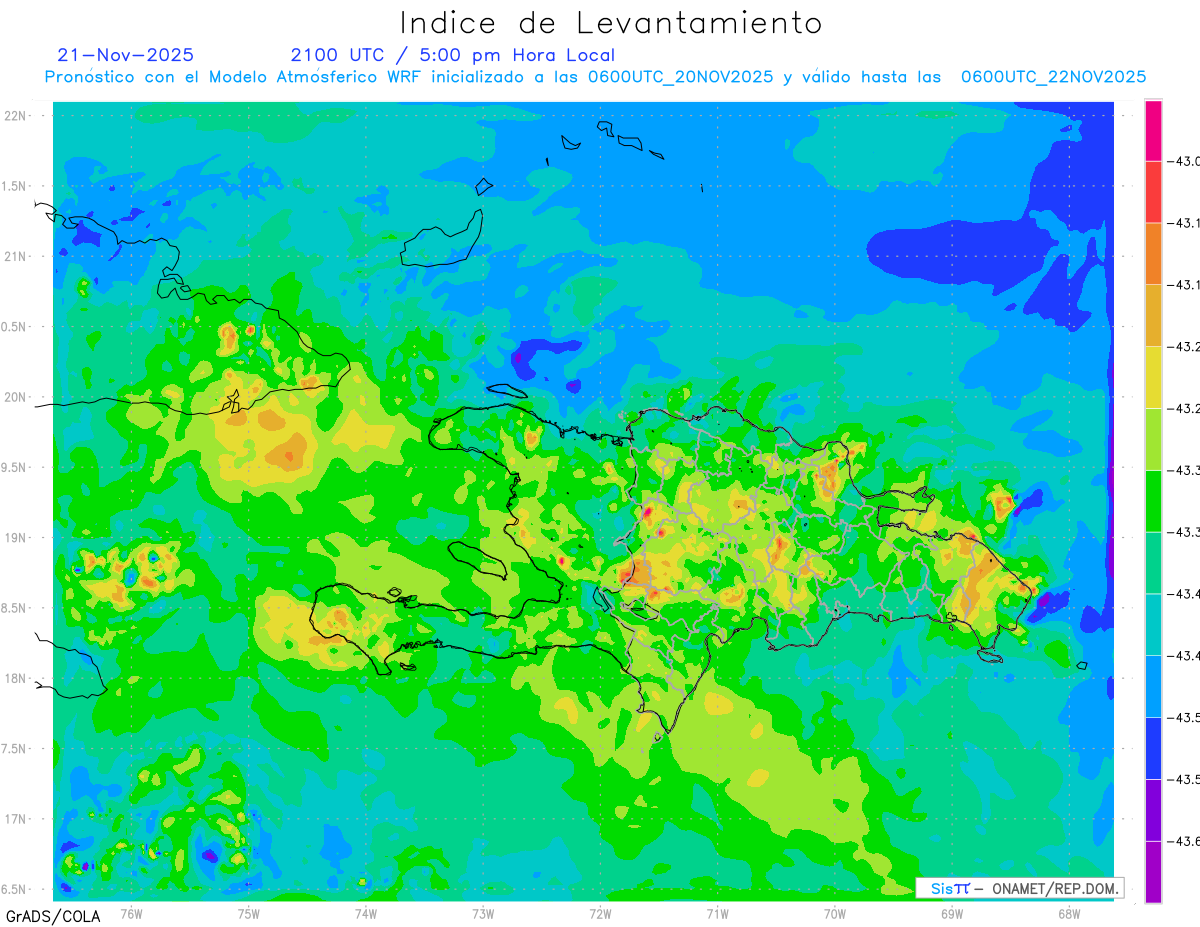Click the -43.0 legend value
Image resolution: width=1200 pixels, height=927 pixels.
point(1184,161)
